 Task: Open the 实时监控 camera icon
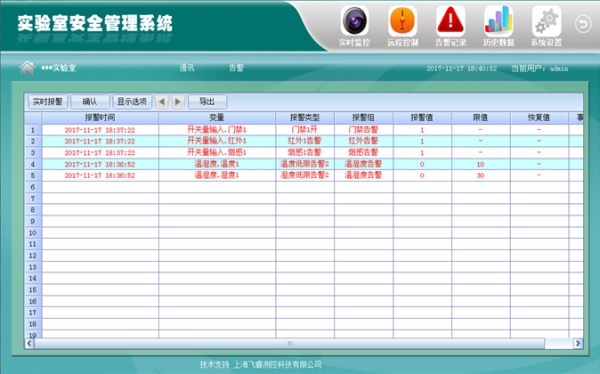tap(354, 21)
